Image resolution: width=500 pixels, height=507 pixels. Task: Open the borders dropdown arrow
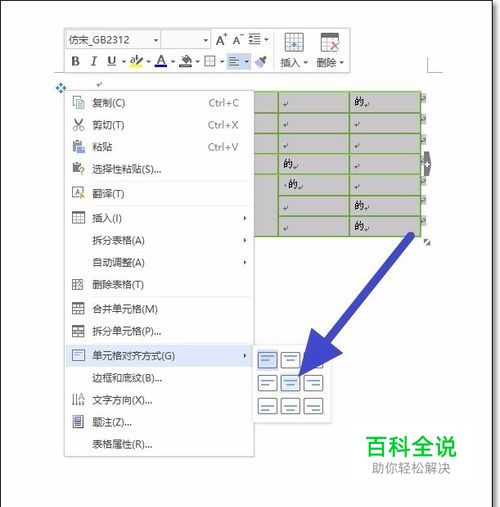tap(222, 62)
